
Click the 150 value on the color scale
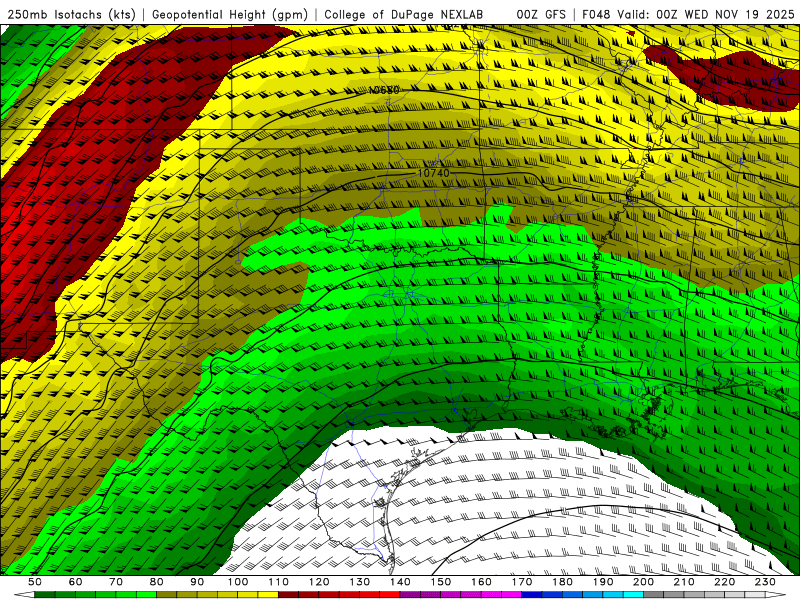tap(440, 582)
